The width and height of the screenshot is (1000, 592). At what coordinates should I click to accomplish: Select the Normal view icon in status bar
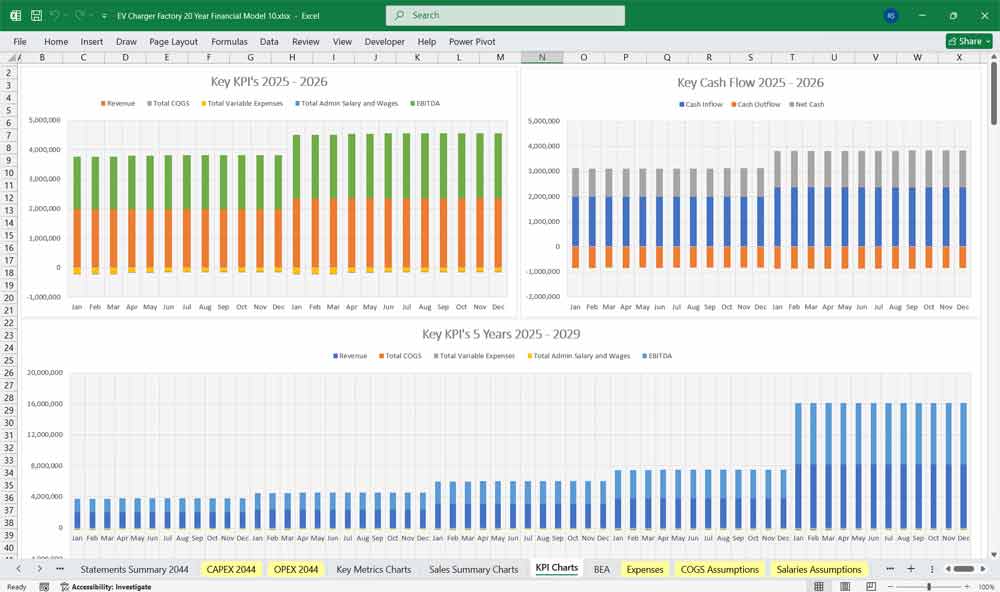pos(820,586)
